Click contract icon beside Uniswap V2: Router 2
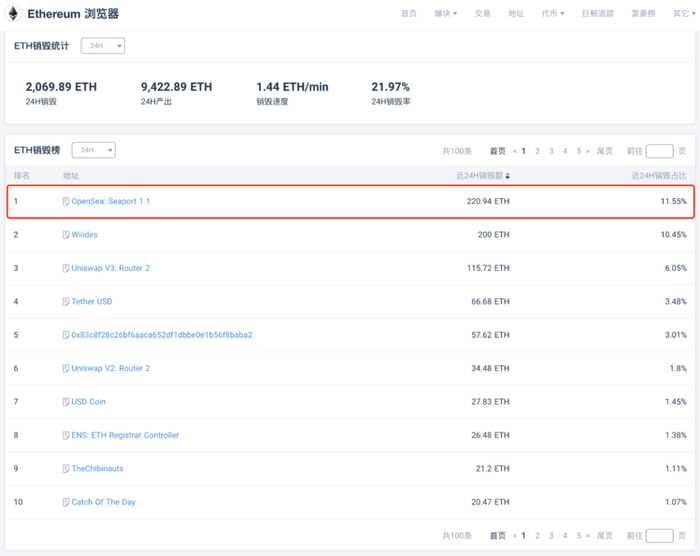This screenshot has height=556, width=700. 66,368
